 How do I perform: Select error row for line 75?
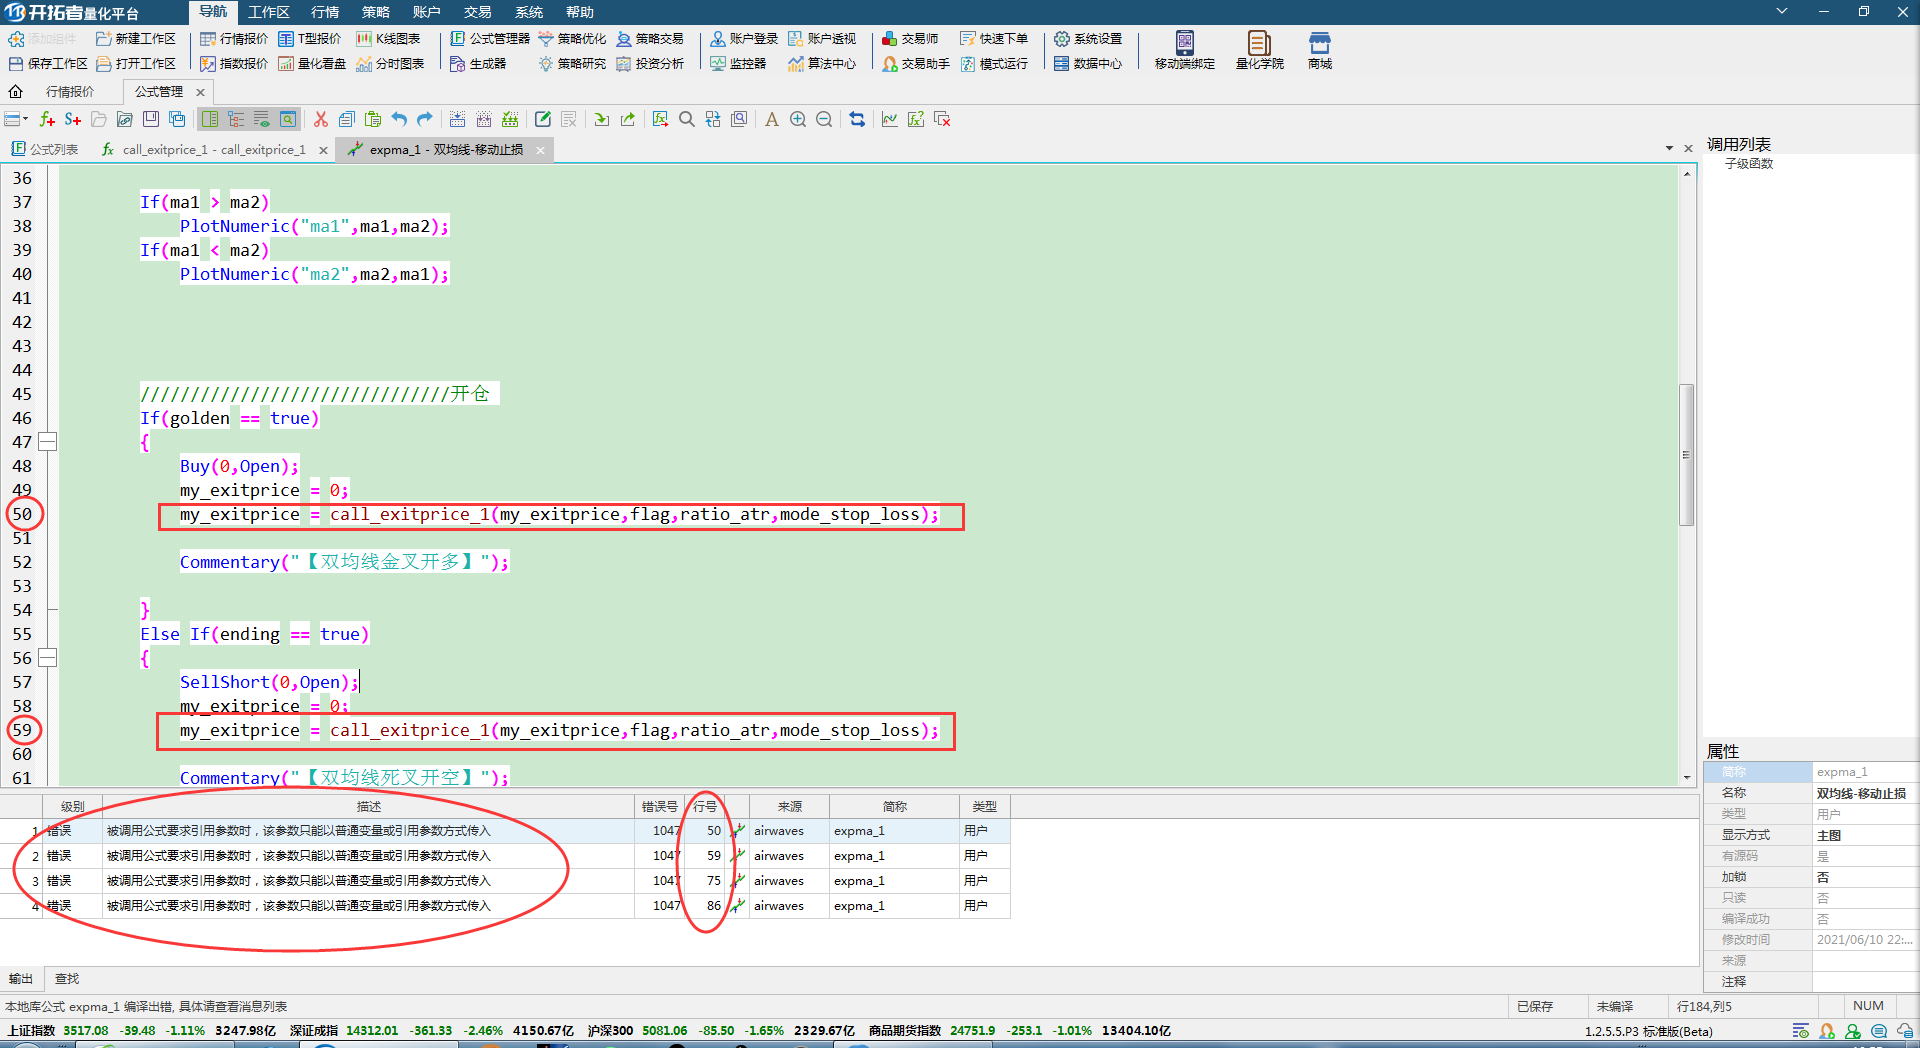(300, 881)
